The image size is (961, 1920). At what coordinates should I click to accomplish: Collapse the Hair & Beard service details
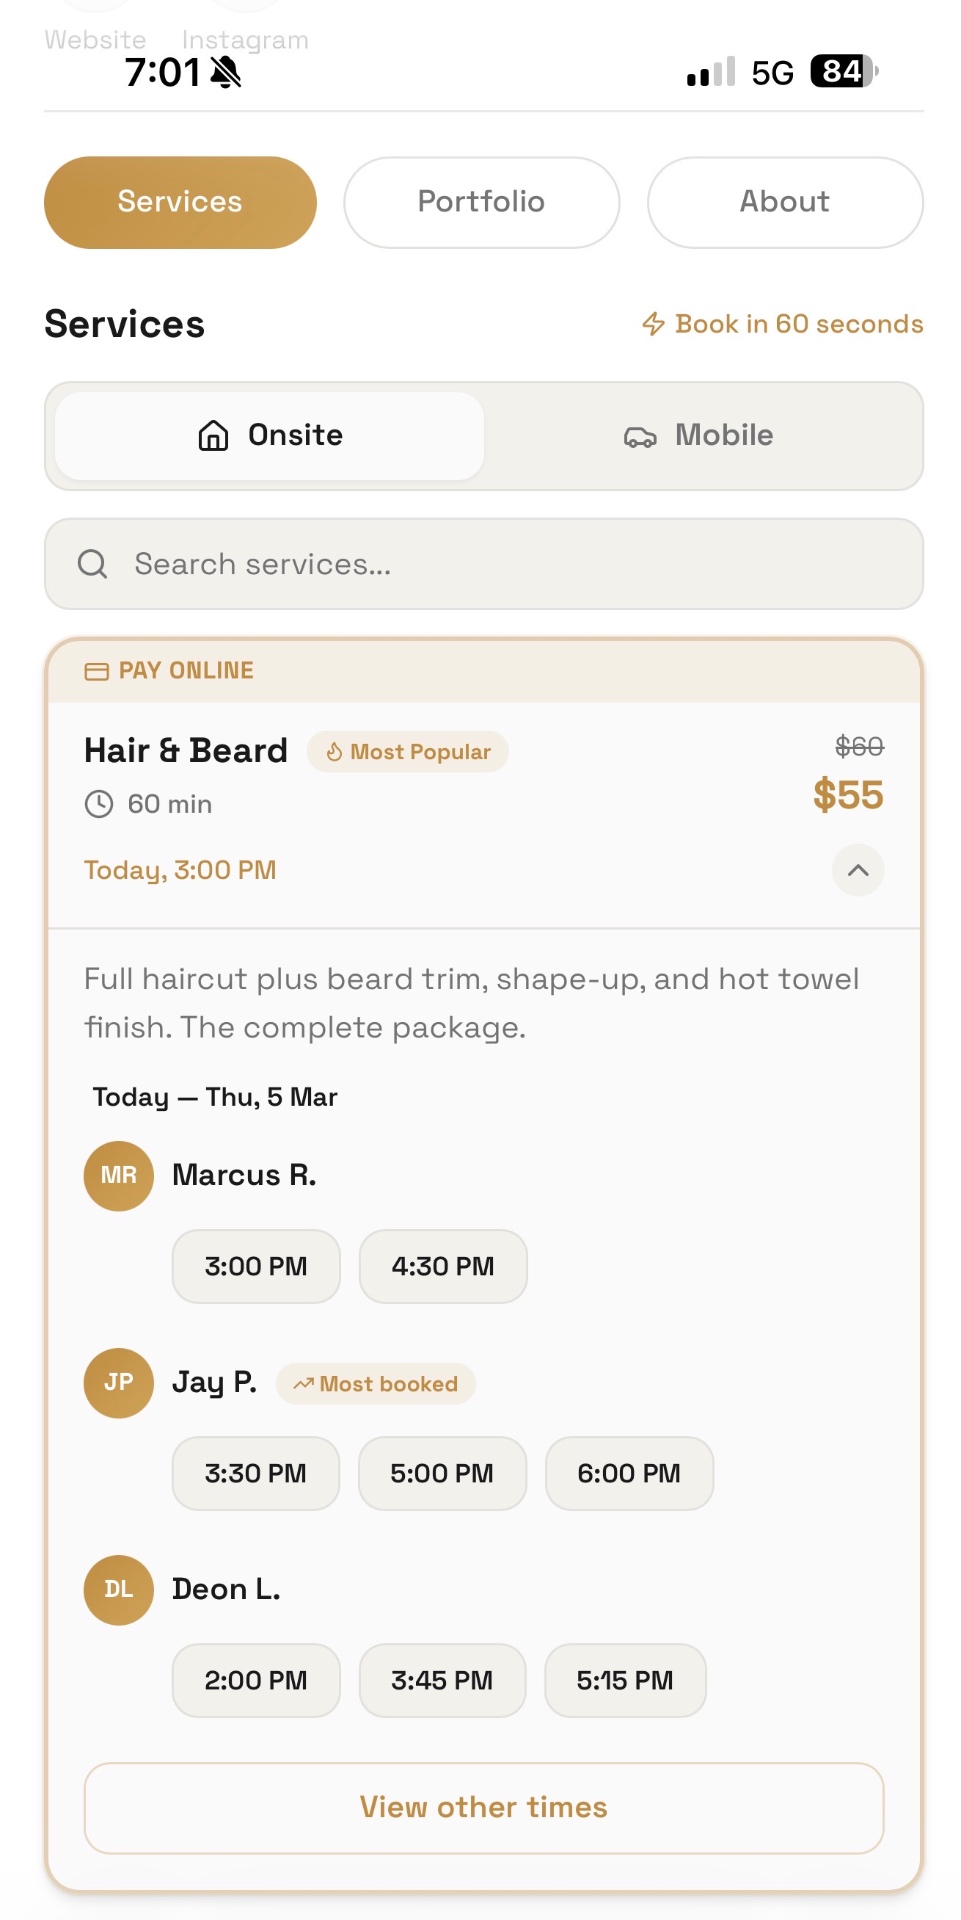[x=857, y=870]
